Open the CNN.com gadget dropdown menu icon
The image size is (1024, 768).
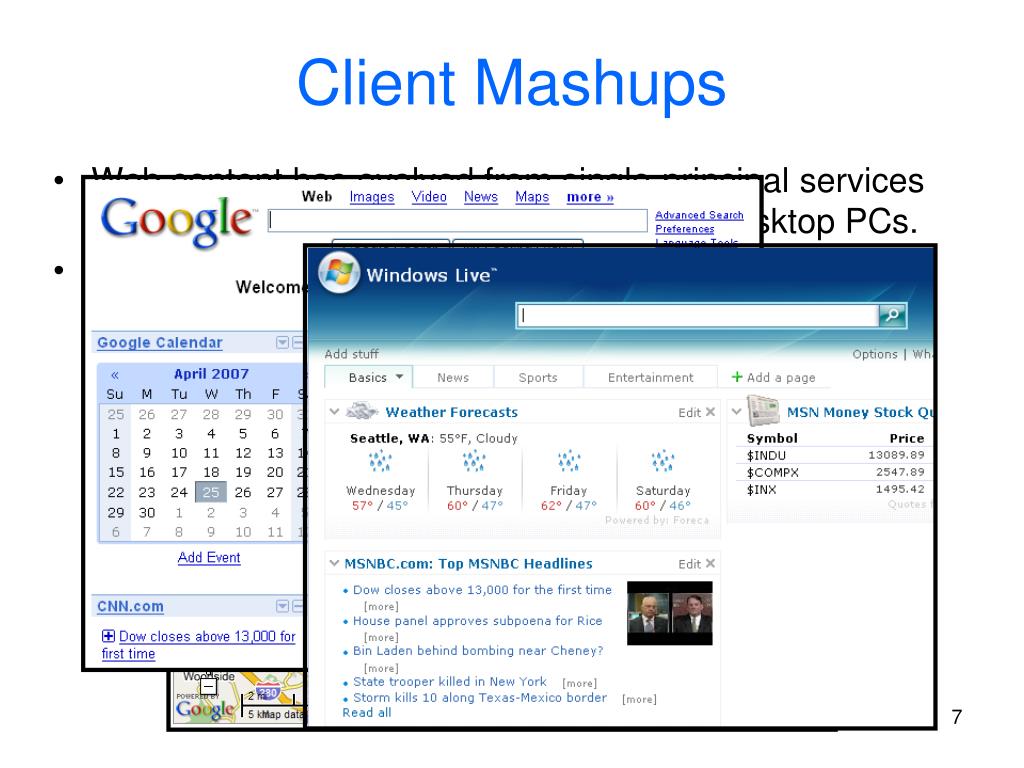[x=282, y=606]
